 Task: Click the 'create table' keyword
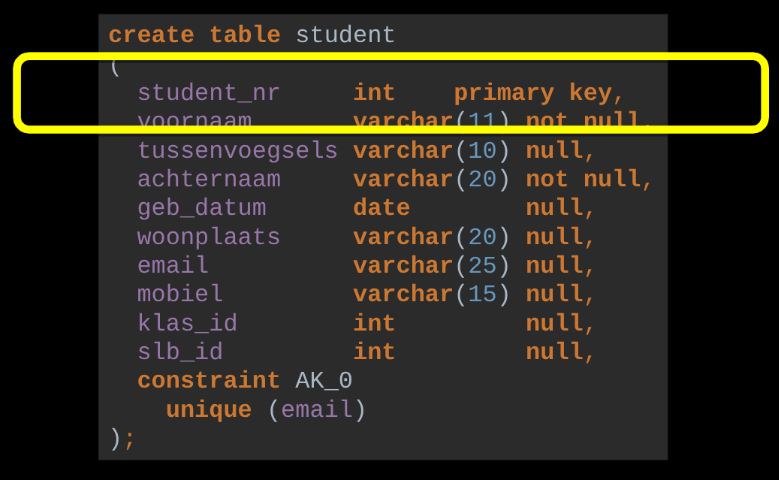point(193,35)
